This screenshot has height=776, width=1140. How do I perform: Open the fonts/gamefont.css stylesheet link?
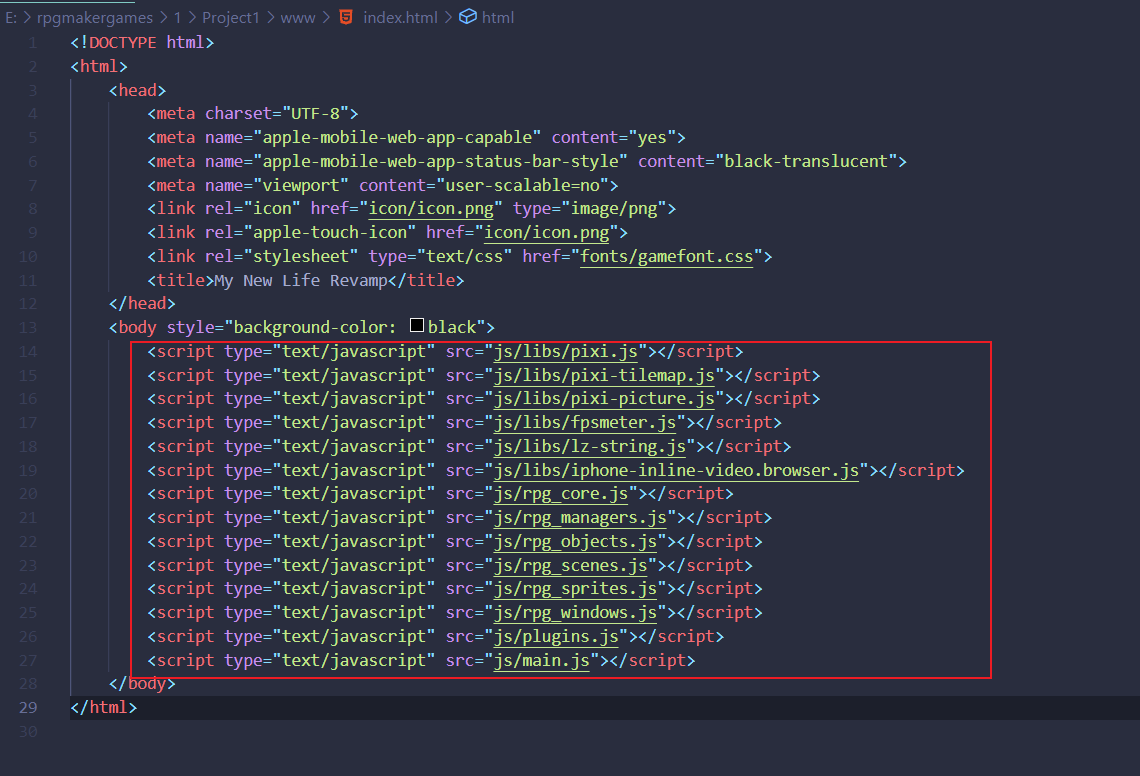pos(666,256)
